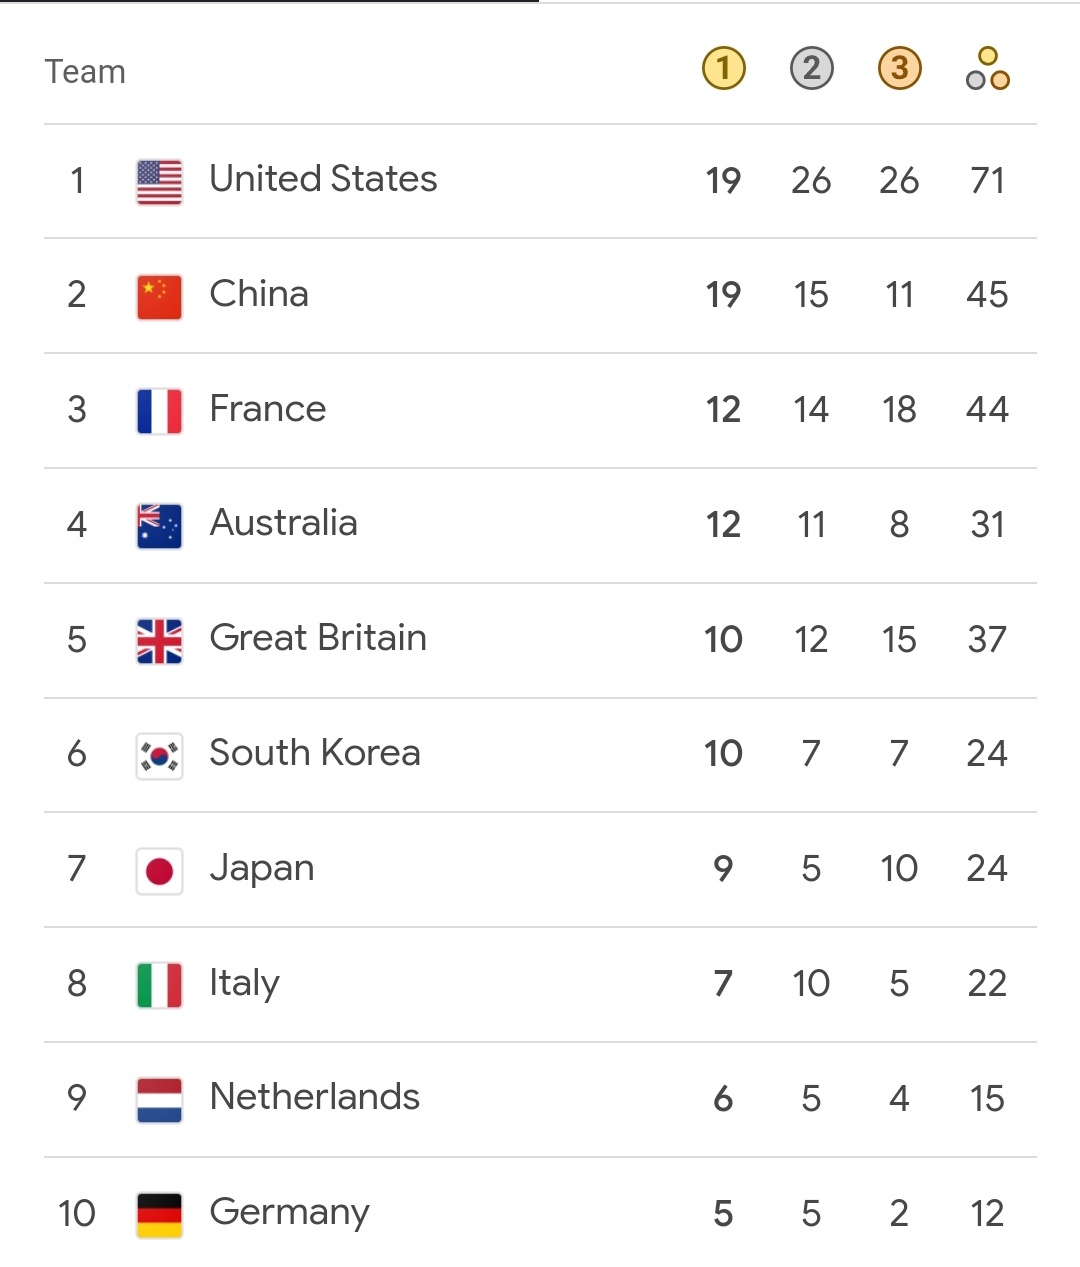Click the Germany flag icon

(x=159, y=1215)
